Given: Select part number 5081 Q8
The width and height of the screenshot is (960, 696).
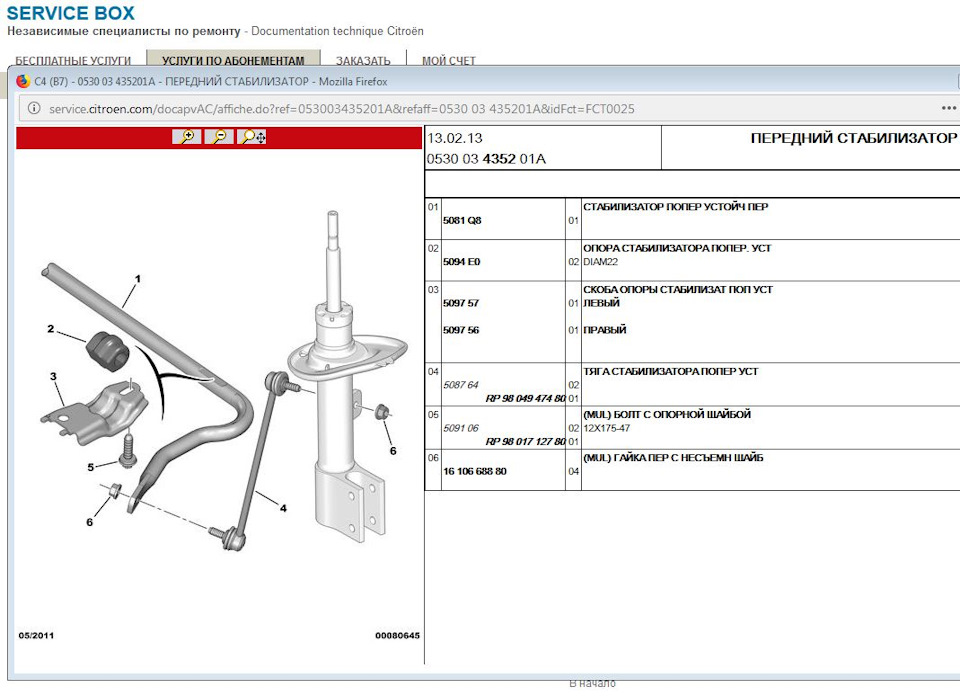Looking at the screenshot, I should (x=462, y=220).
